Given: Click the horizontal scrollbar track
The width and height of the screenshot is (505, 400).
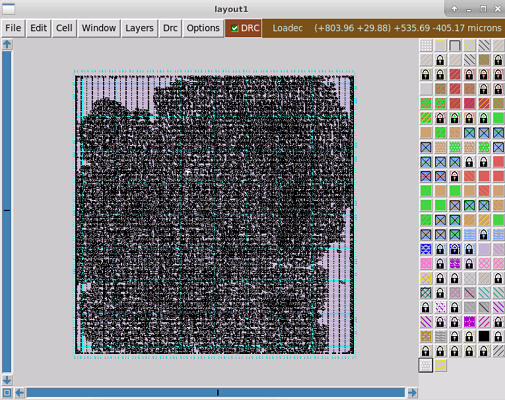Looking at the screenshot, I should coord(216,393).
